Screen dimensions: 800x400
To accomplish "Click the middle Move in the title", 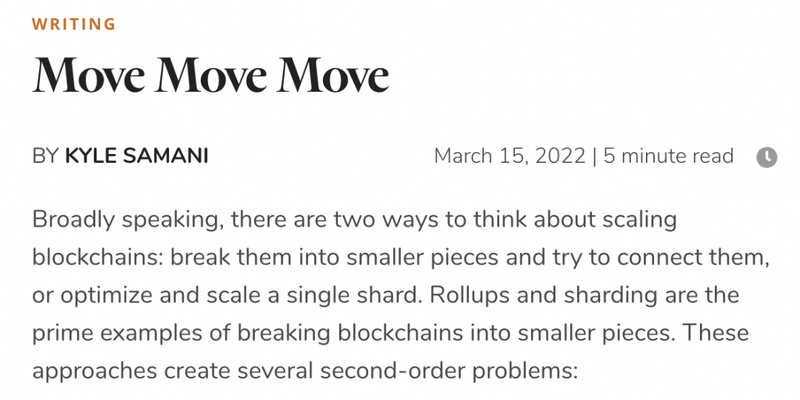I will [x=210, y=77].
